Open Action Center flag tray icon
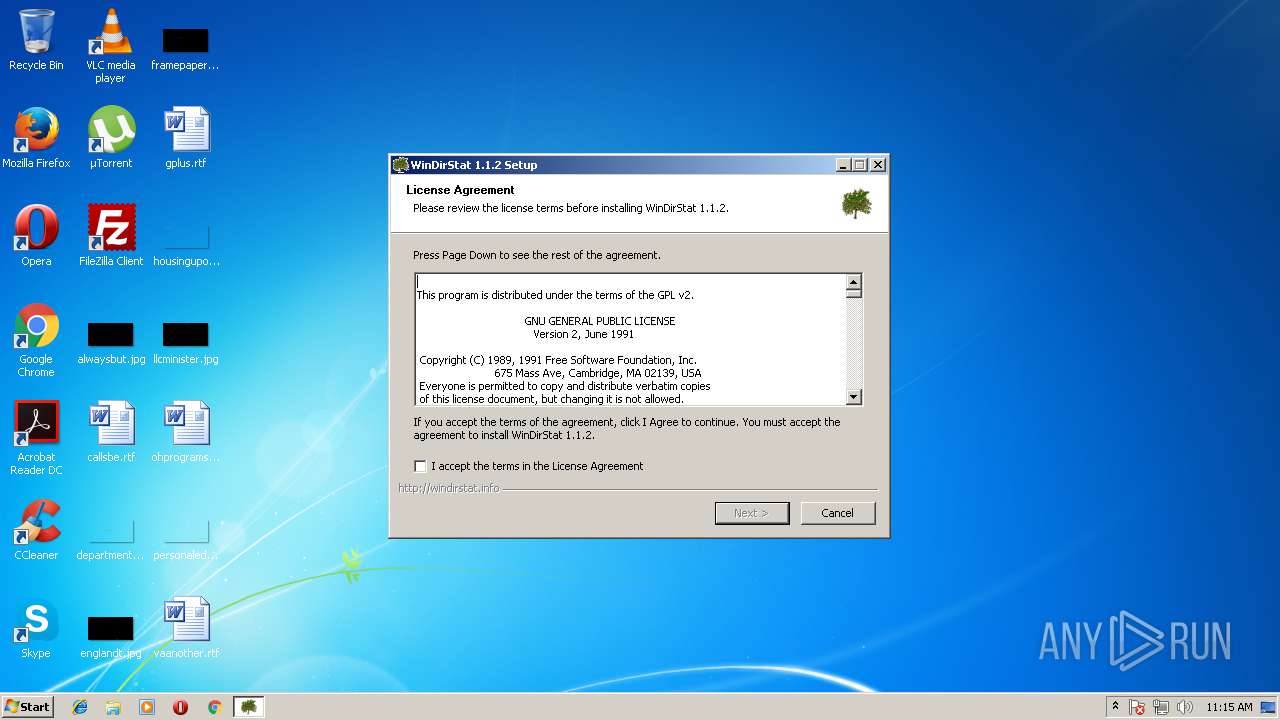 click(x=1137, y=707)
